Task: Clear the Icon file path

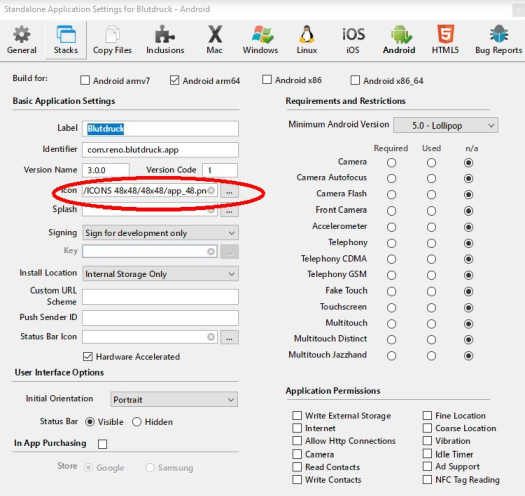Action: pos(211,190)
